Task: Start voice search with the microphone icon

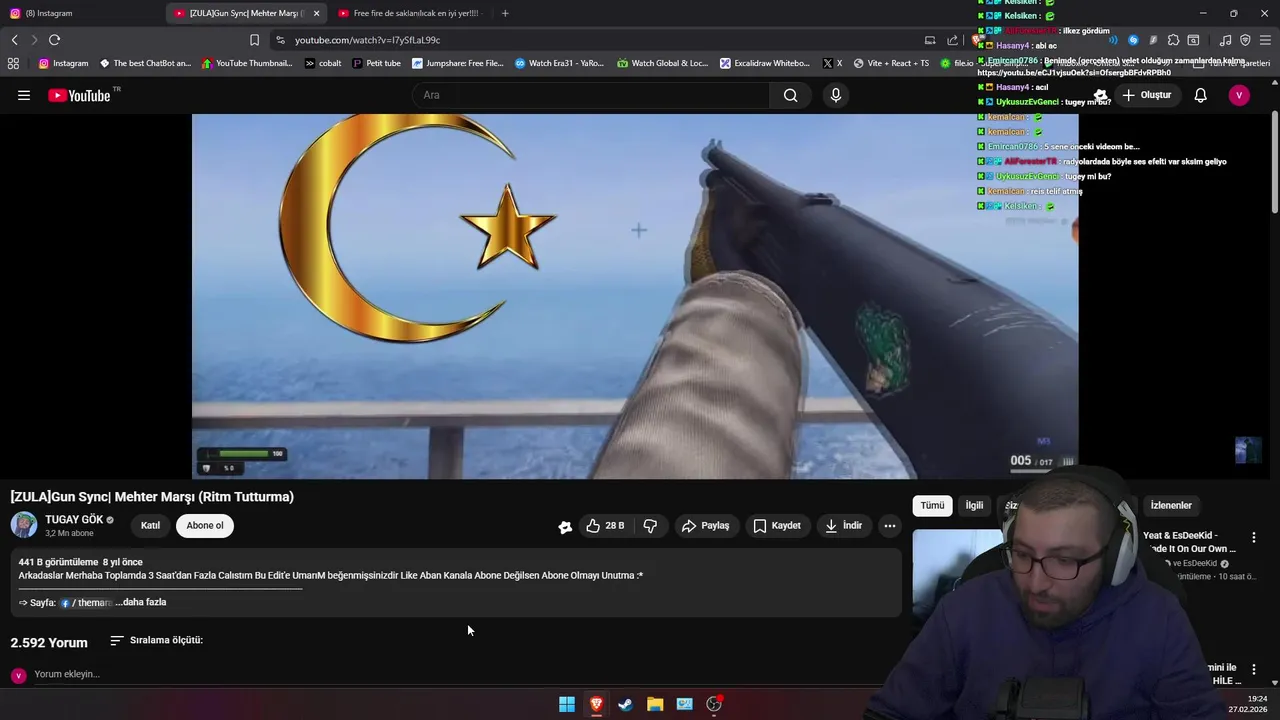Action: click(836, 95)
